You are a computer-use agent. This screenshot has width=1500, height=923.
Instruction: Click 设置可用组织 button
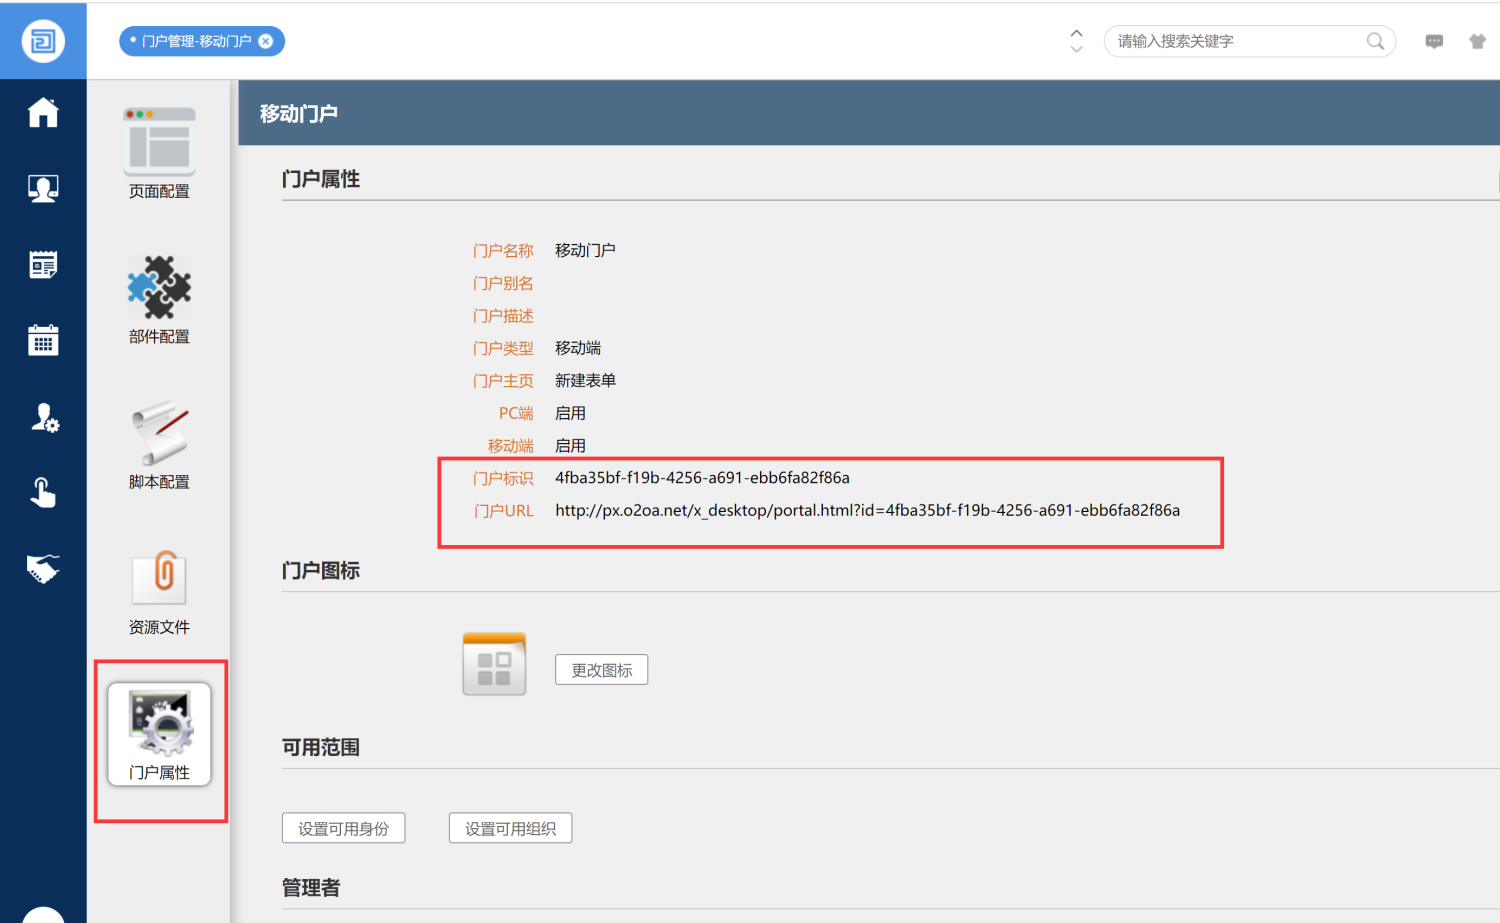tap(510, 828)
